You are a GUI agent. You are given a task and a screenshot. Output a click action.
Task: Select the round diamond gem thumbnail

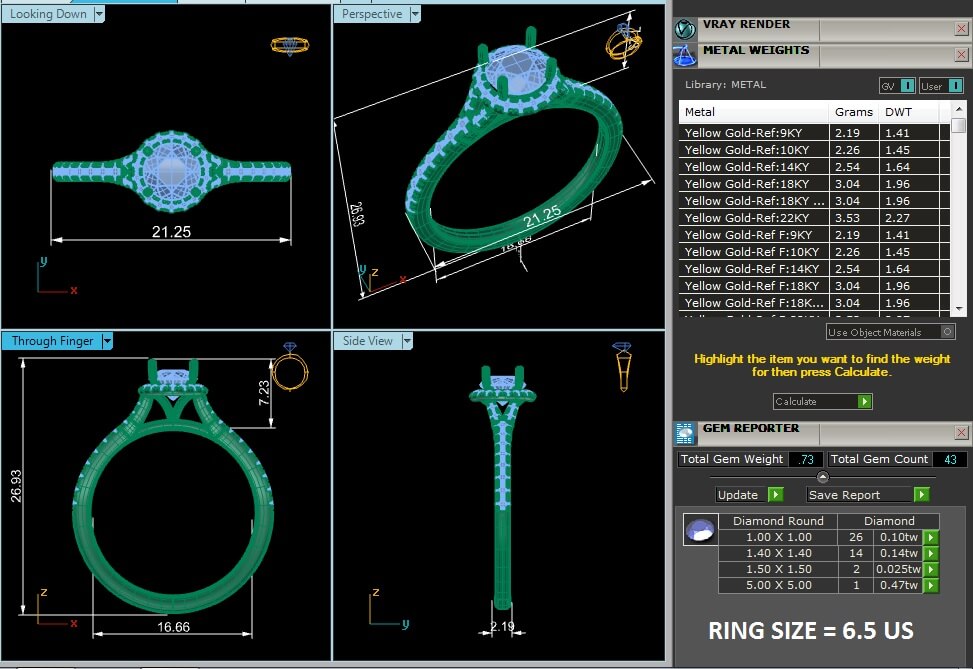click(700, 530)
